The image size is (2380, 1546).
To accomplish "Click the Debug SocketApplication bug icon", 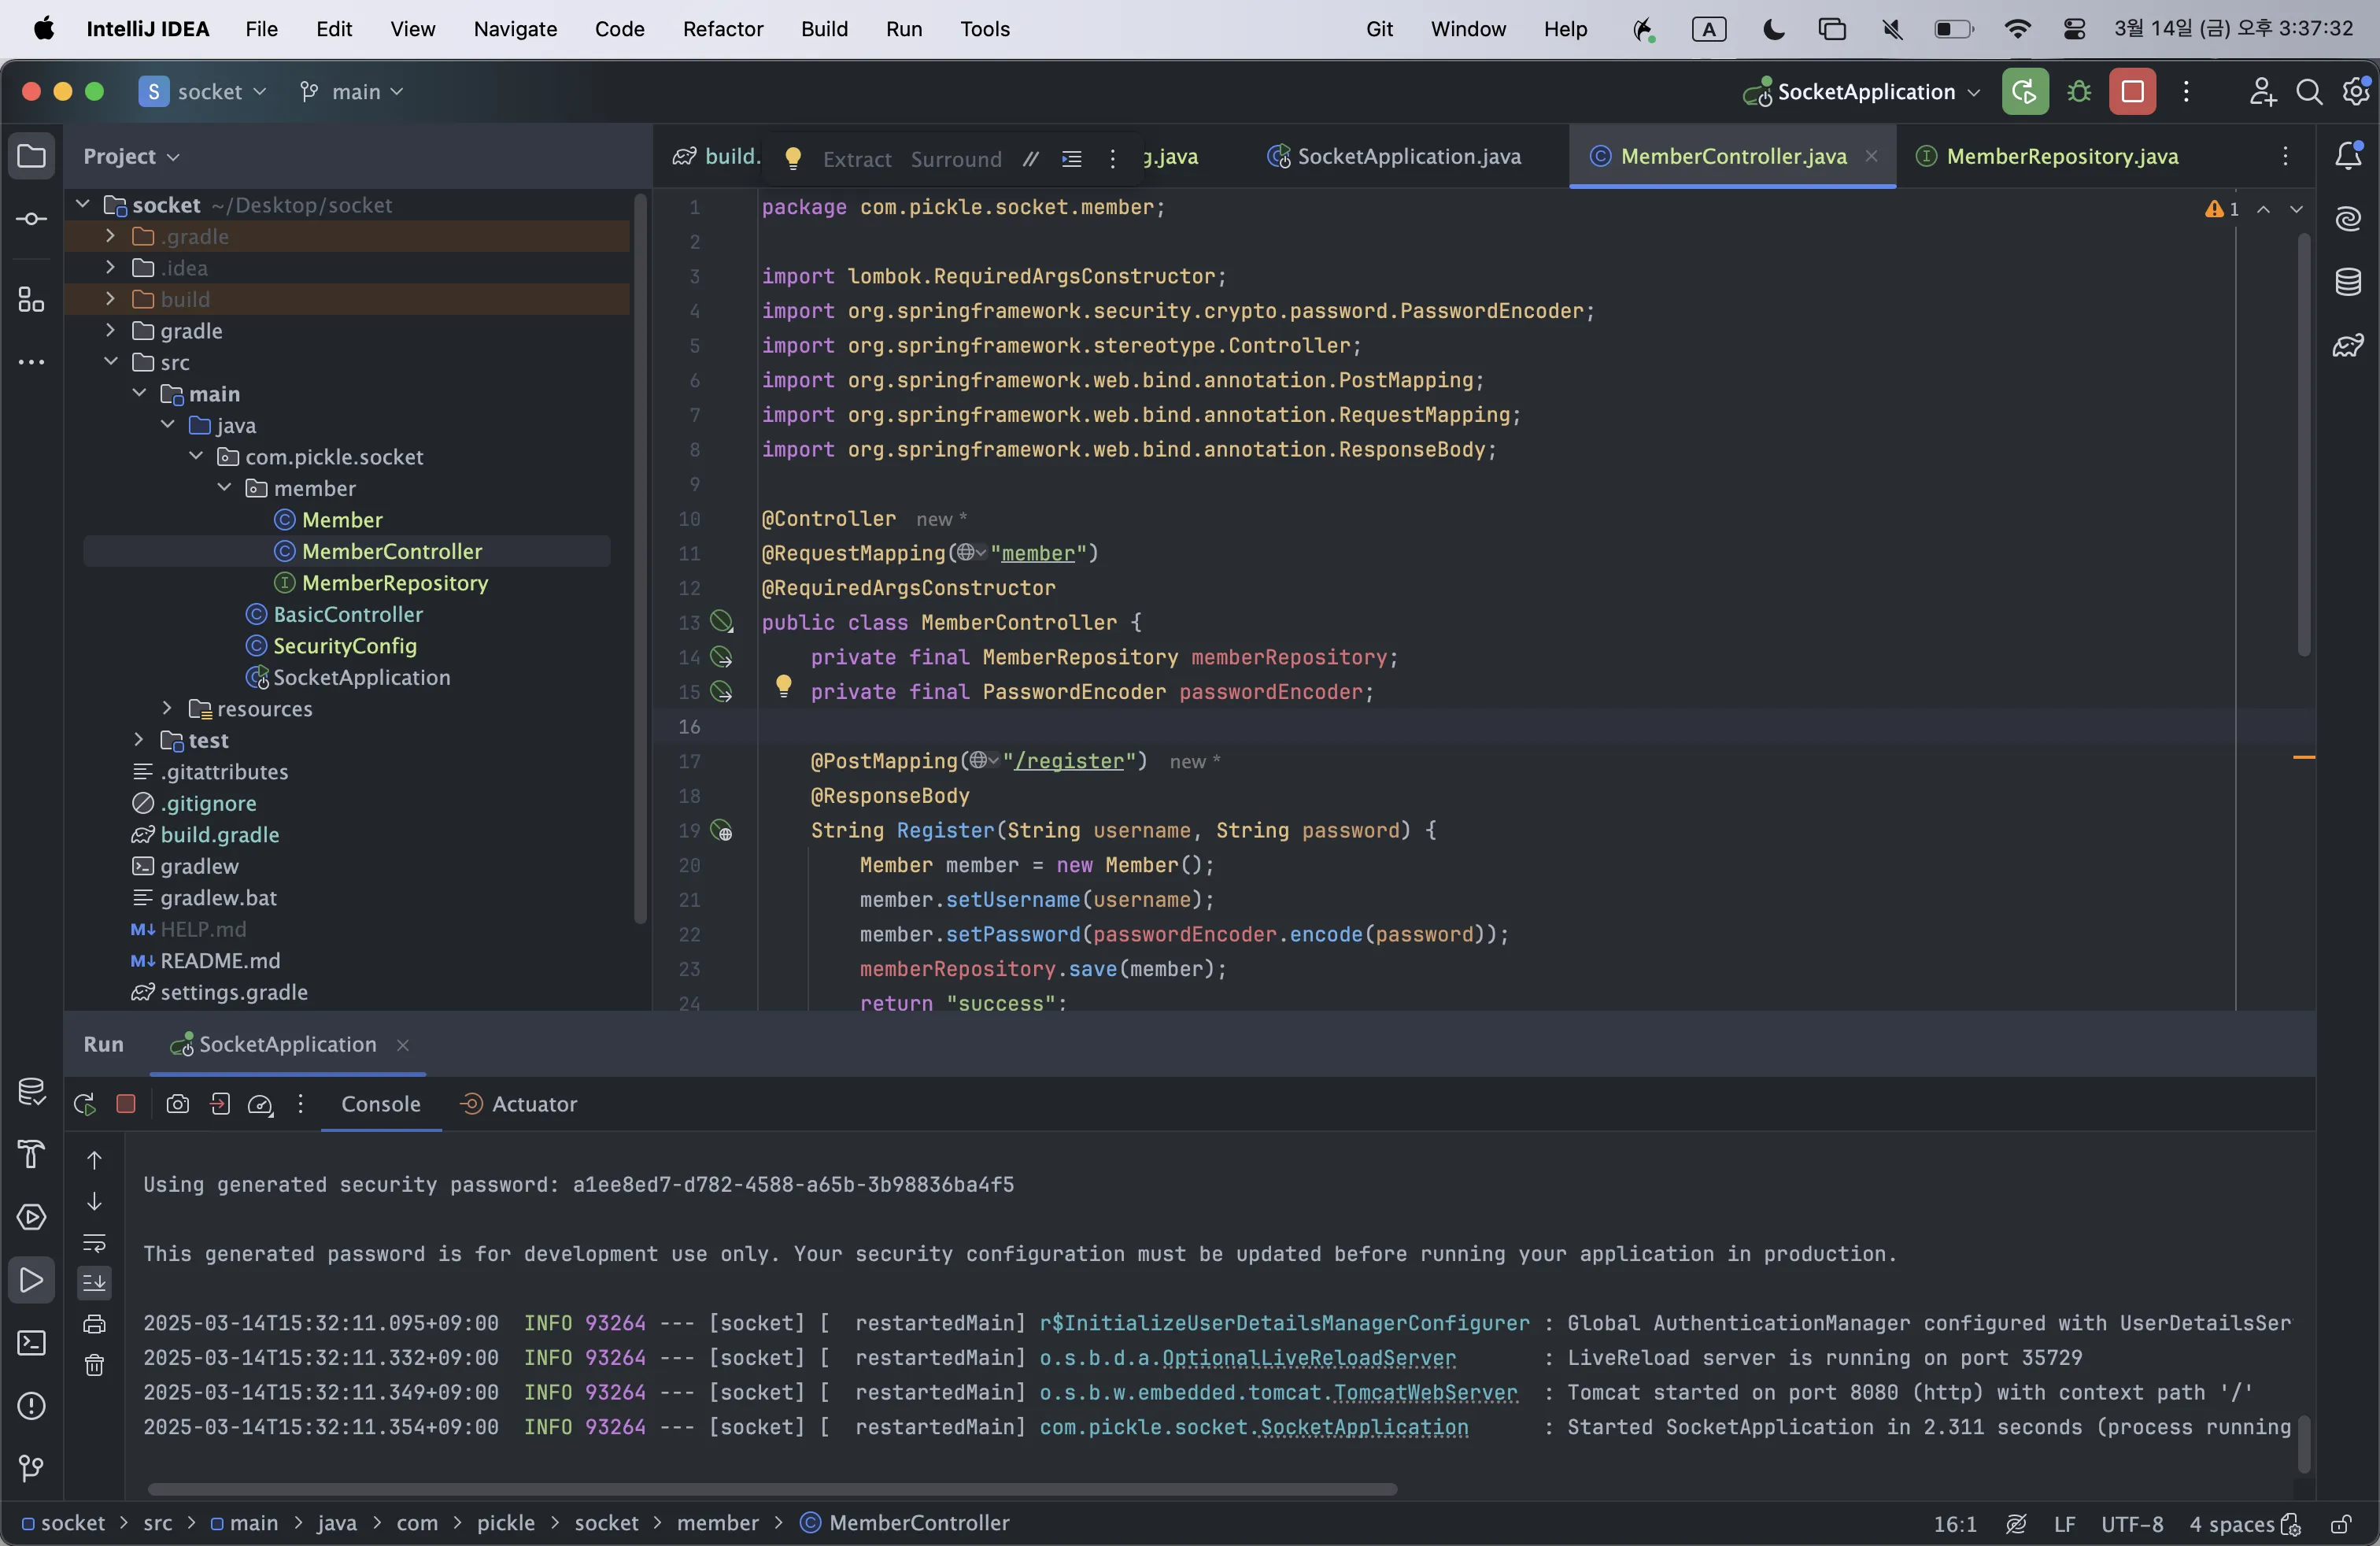I will [2079, 92].
